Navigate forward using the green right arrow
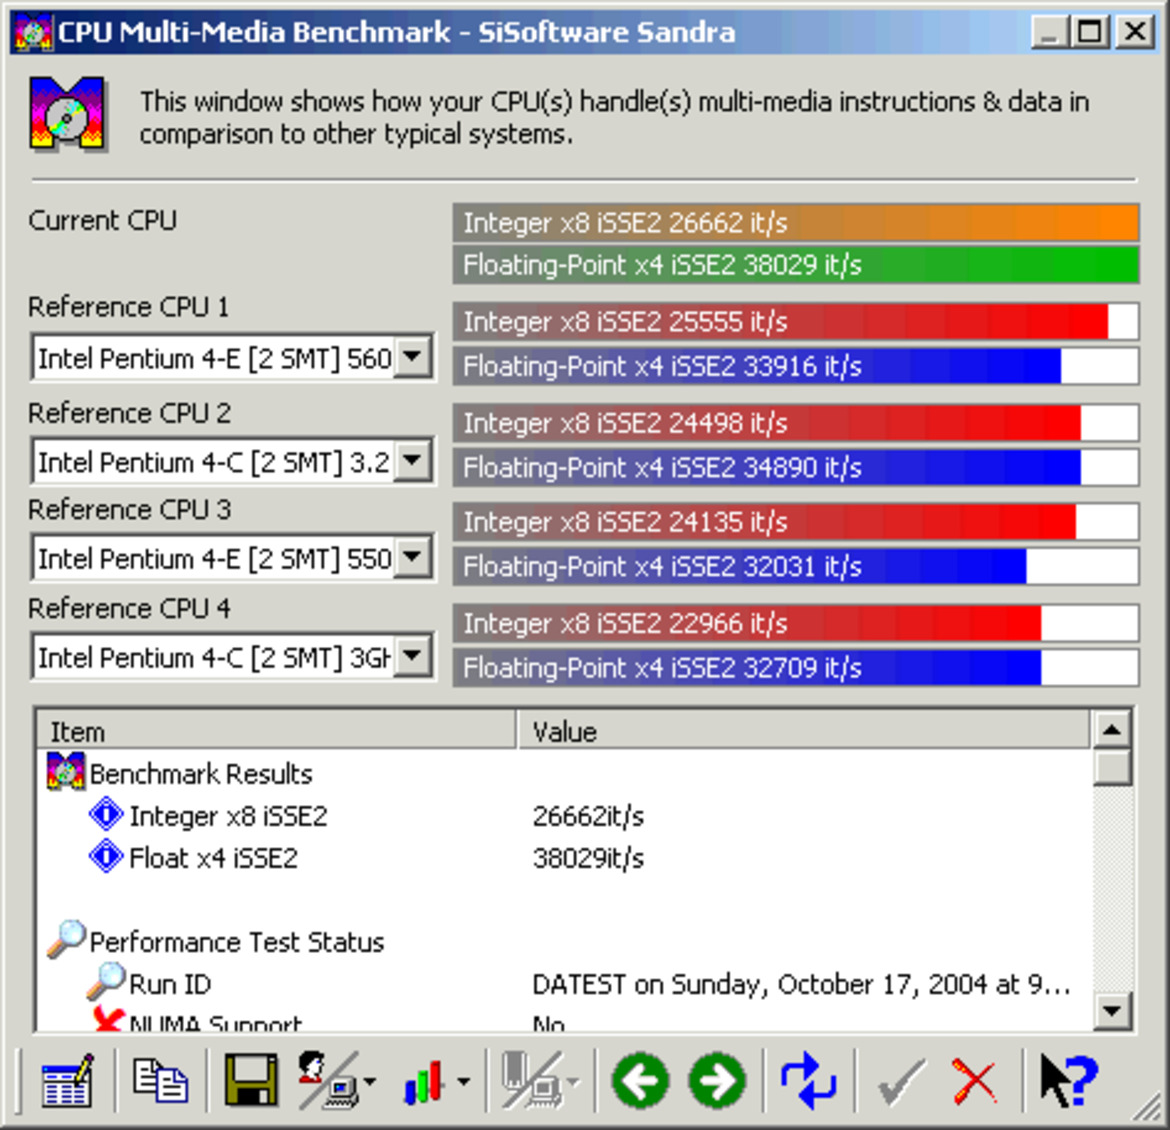This screenshot has width=1170, height=1130. (x=716, y=1080)
